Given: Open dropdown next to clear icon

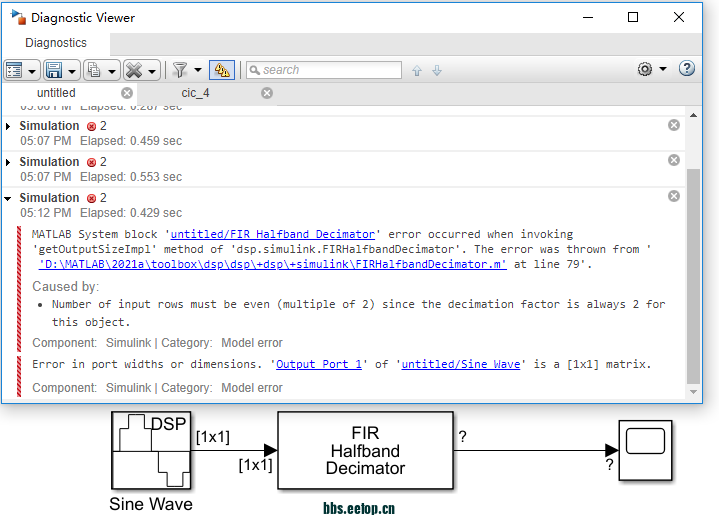Looking at the screenshot, I should (151, 72).
